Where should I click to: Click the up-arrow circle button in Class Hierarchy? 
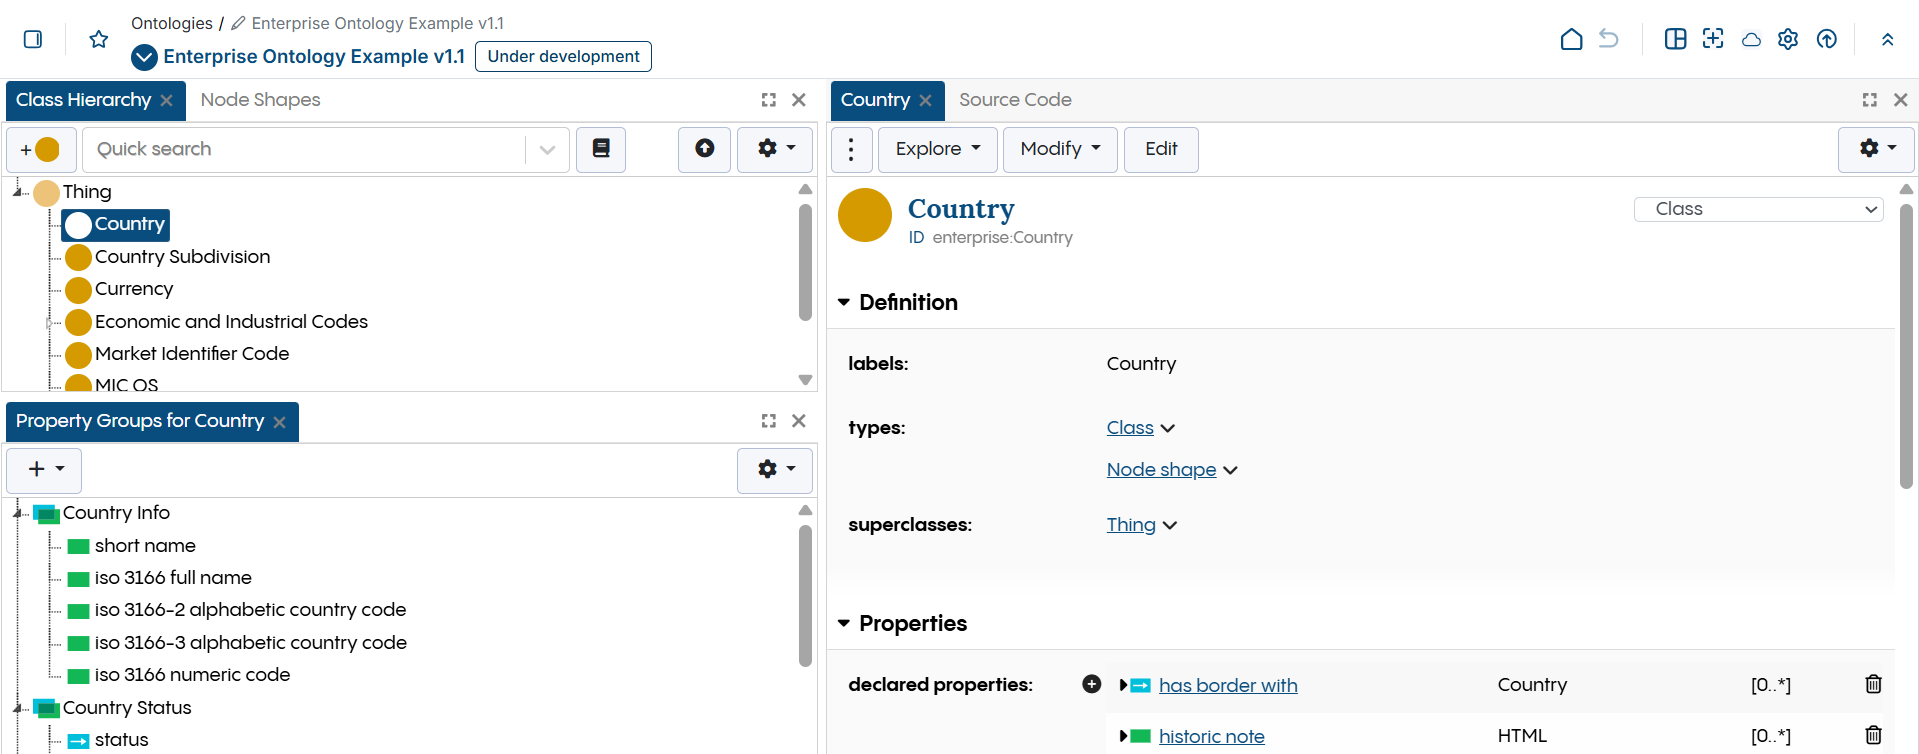pyautogui.click(x=705, y=149)
